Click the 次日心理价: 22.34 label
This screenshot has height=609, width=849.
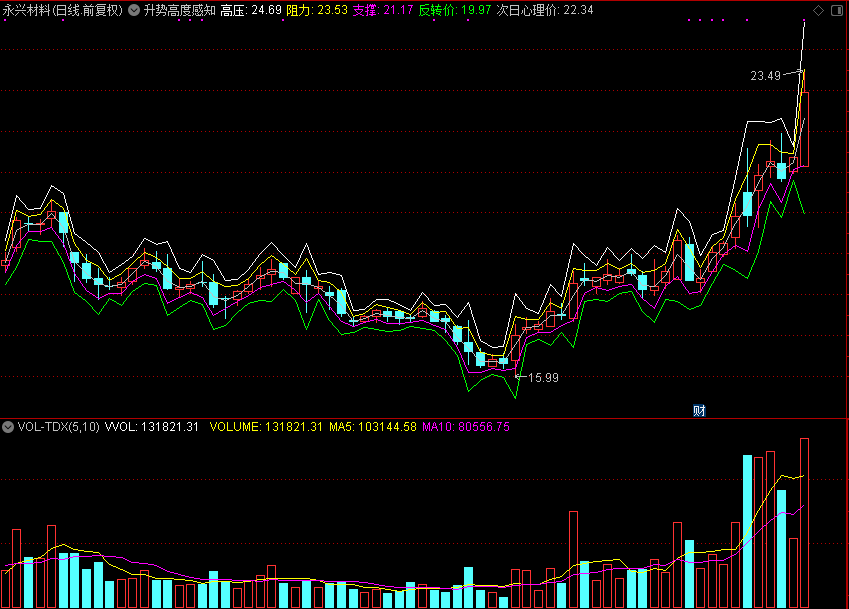545,10
